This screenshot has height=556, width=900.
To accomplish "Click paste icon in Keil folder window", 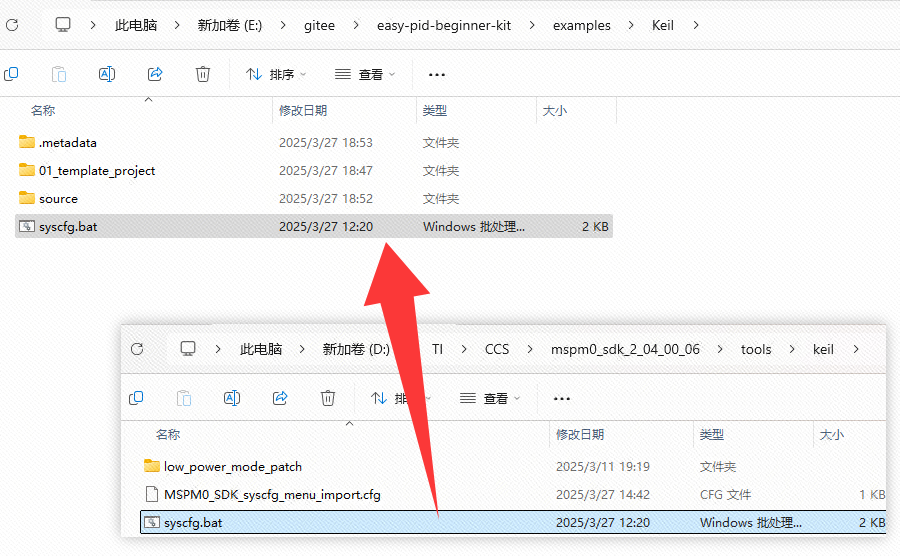I will coord(59,74).
